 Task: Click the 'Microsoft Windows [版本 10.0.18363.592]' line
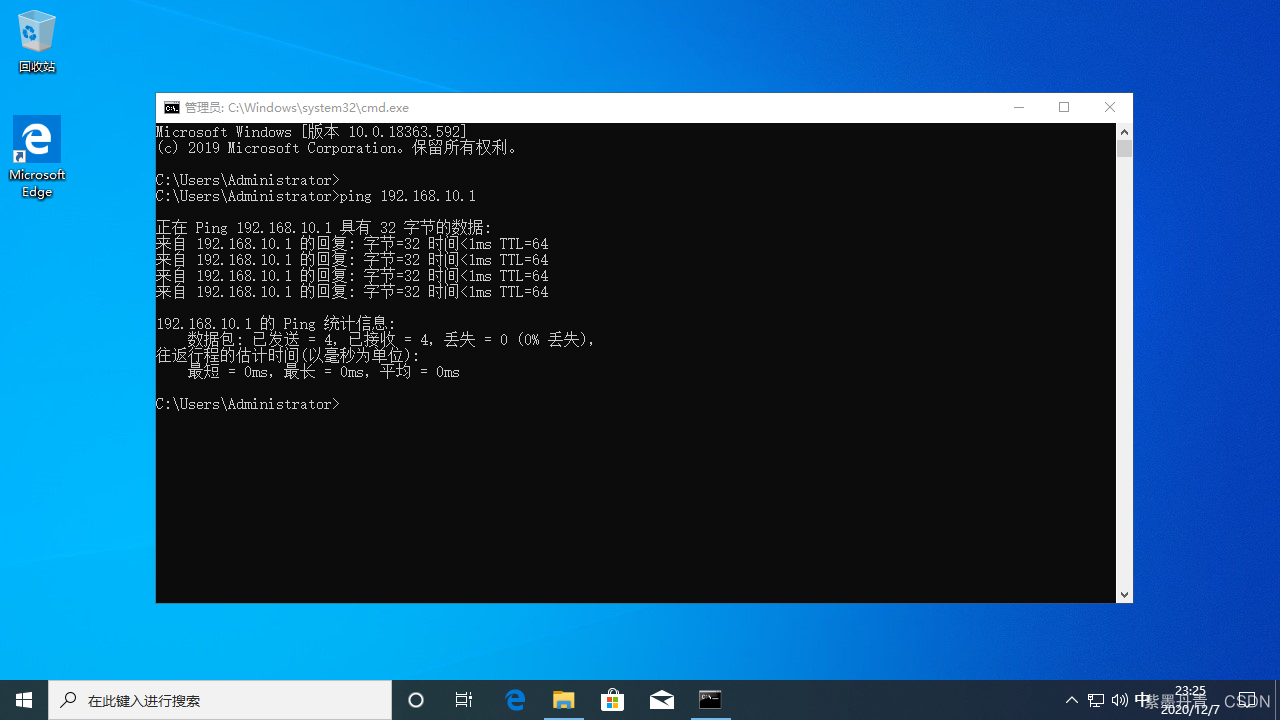click(x=312, y=132)
